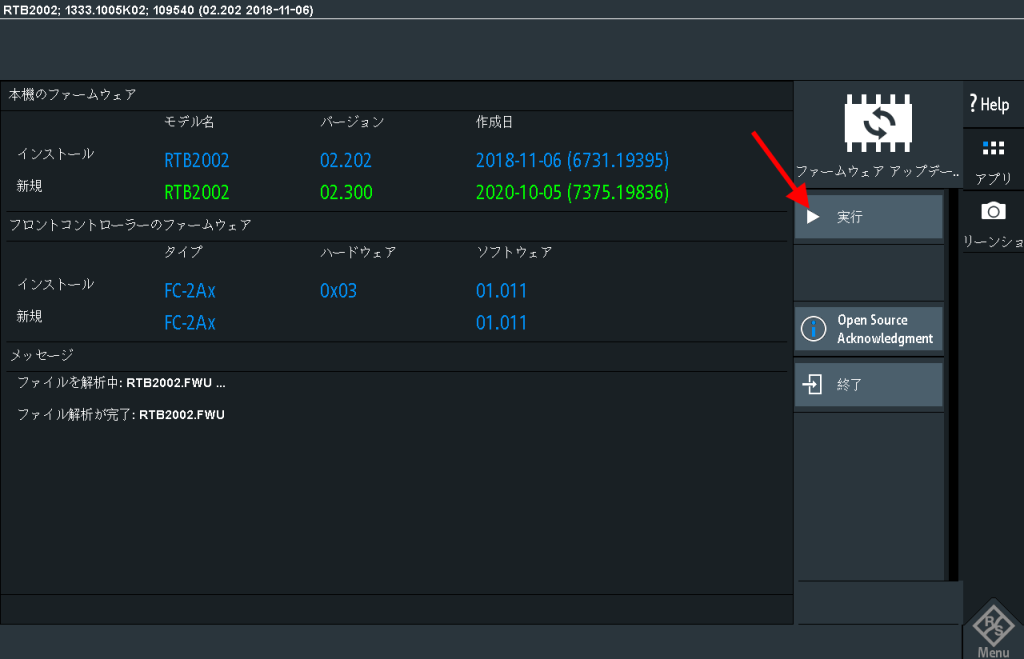This screenshot has width=1024, height=659.
Task: Exit the firmware updater via the 終了 label
Action: pos(849,384)
